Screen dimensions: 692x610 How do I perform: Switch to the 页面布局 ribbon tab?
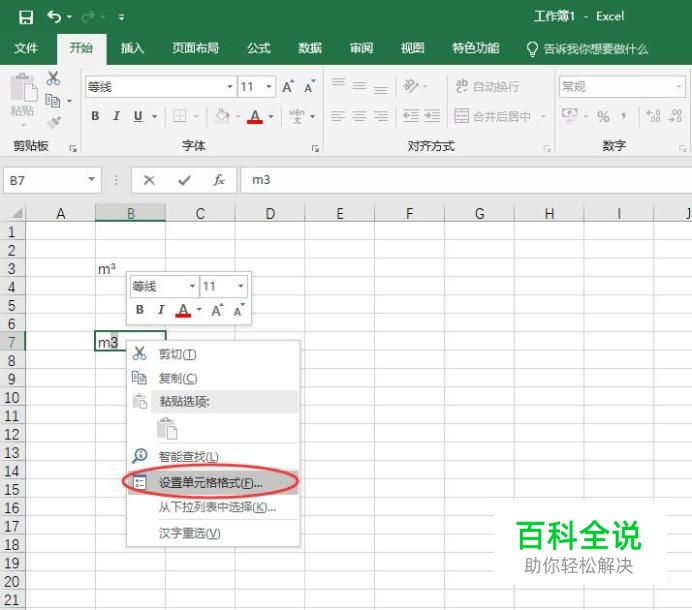196,48
